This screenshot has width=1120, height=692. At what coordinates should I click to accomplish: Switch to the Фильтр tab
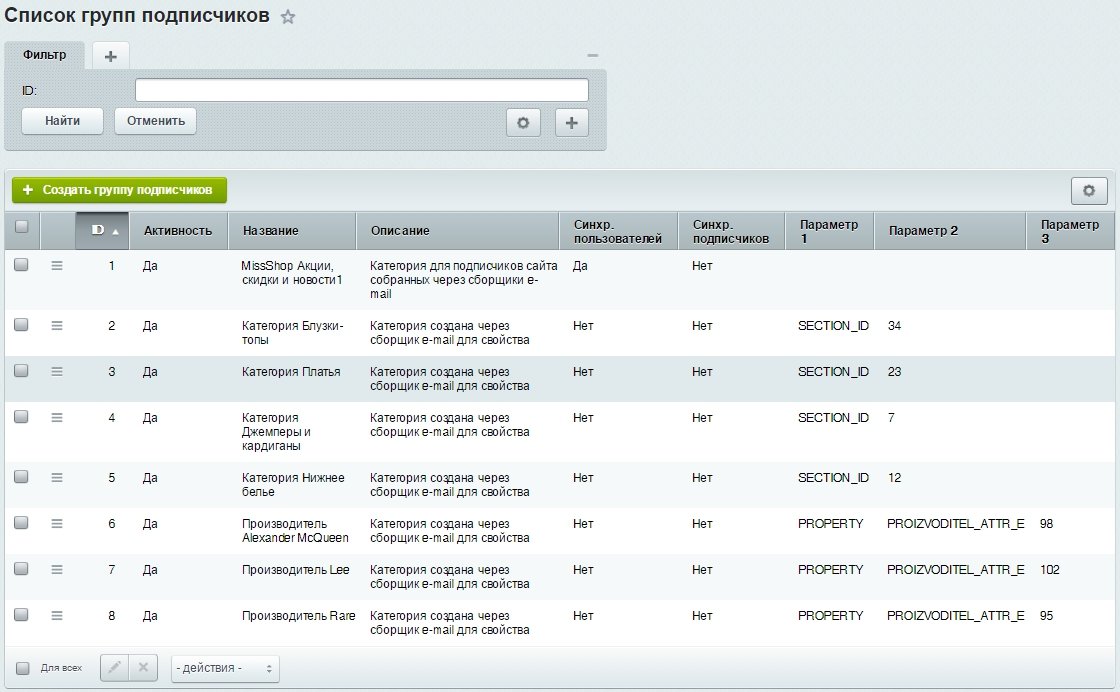[x=44, y=55]
